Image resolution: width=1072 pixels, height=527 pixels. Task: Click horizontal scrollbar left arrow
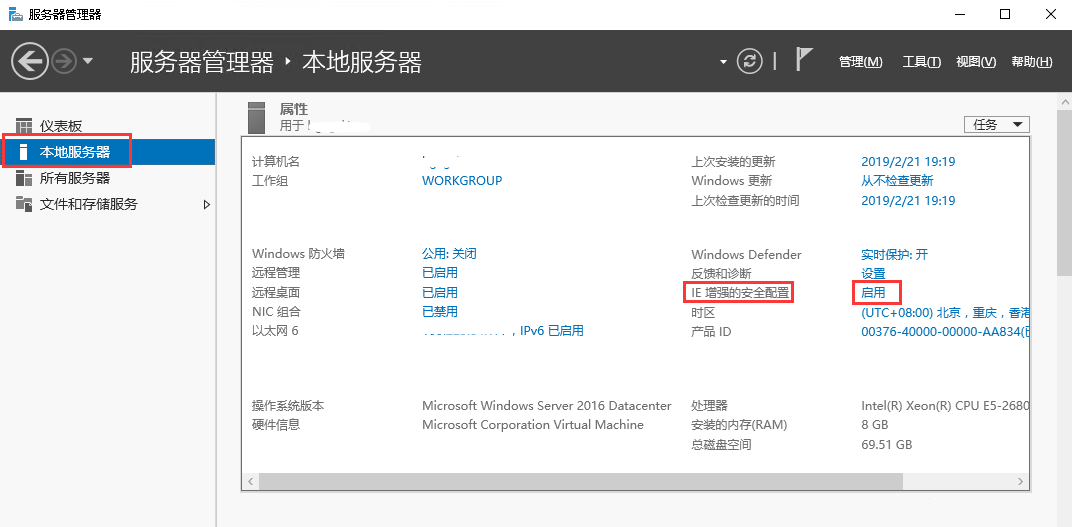click(x=250, y=481)
